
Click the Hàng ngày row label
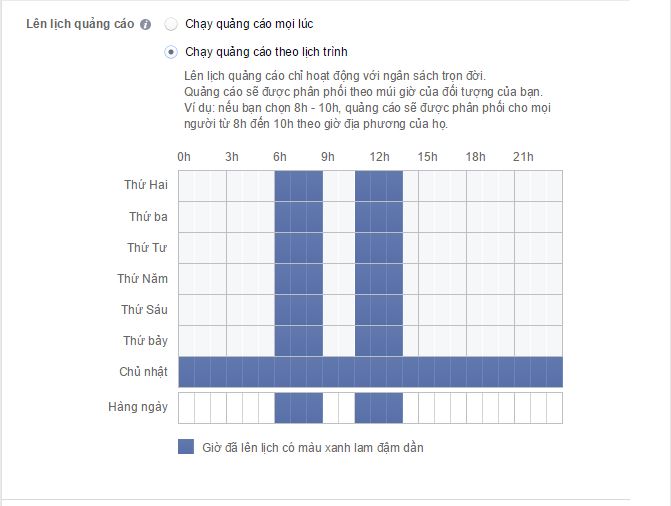click(x=138, y=407)
